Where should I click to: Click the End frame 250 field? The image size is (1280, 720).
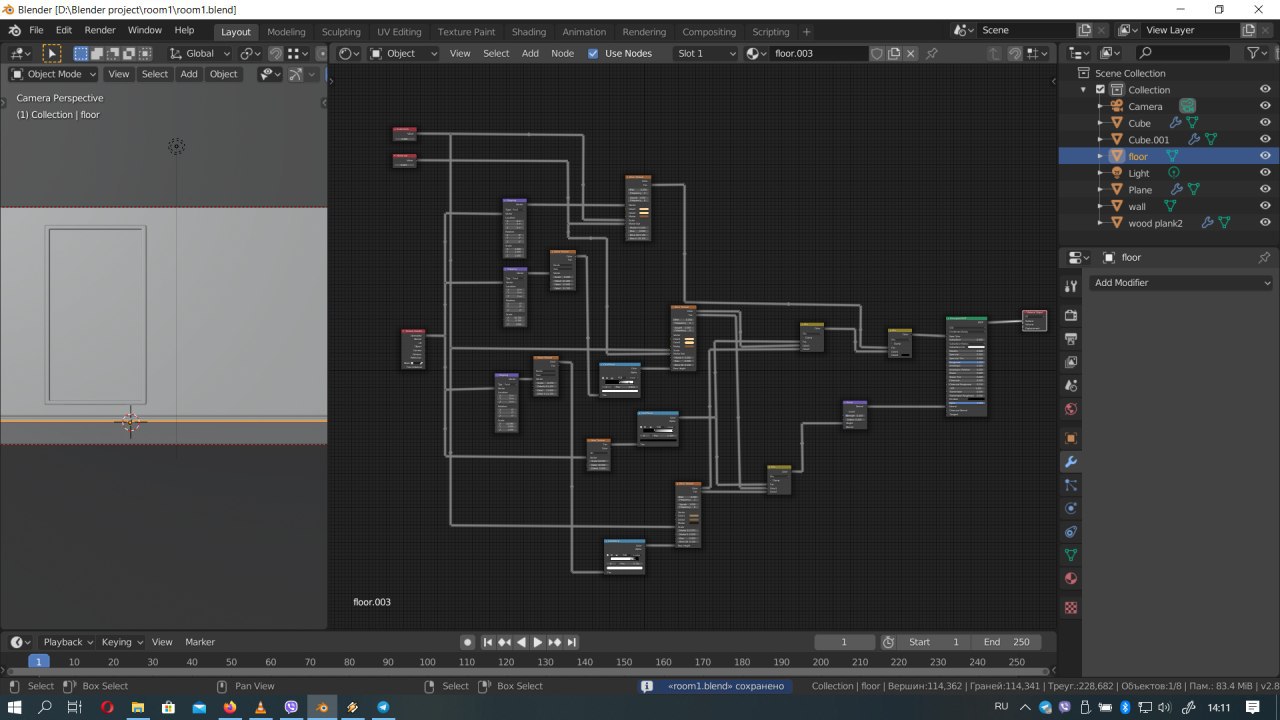point(1006,642)
